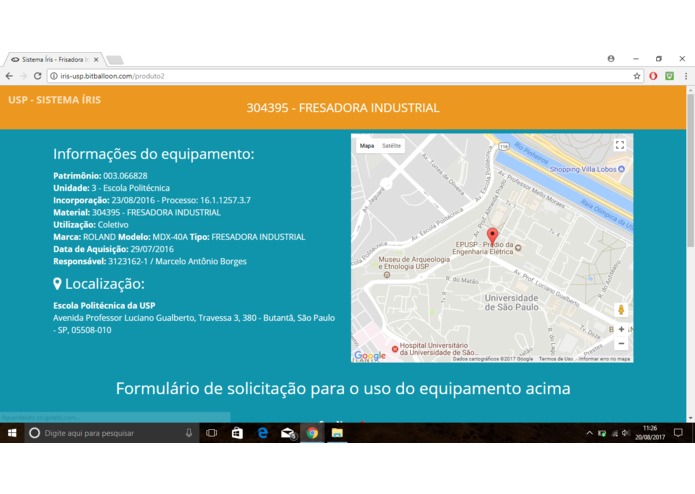Go to USP - SISTEMA ÍRIS home link
Image resolution: width=695 pixels, height=494 pixels.
55,100
